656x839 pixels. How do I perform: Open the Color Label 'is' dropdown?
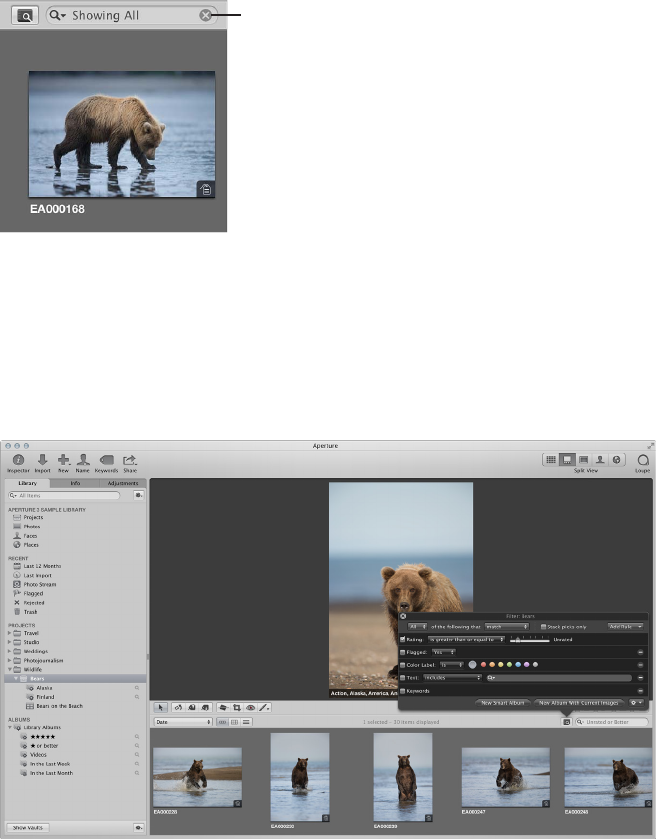452,665
